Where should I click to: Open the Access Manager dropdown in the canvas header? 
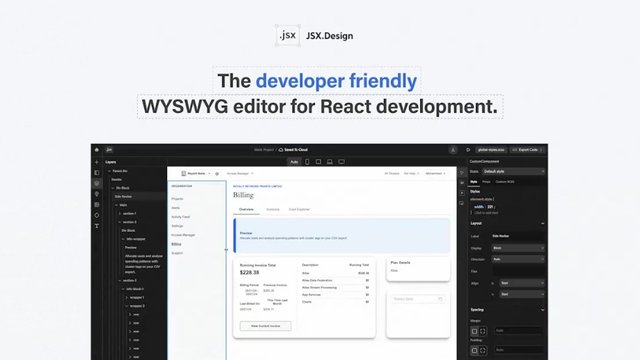coord(240,173)
